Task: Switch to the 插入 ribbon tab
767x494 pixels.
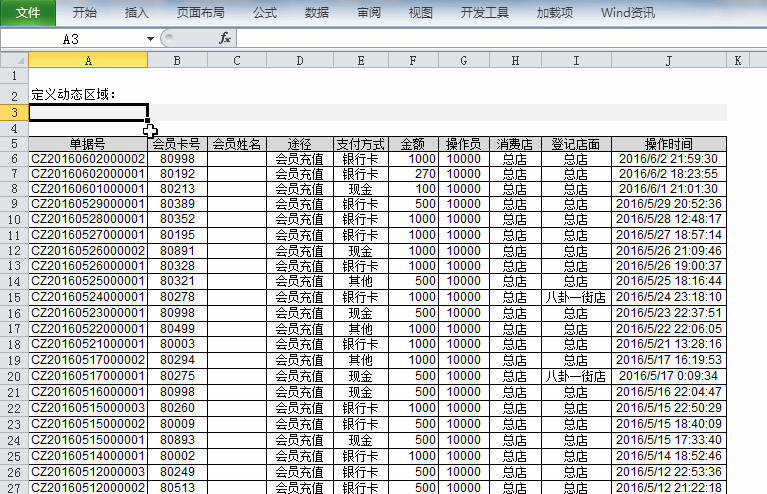Action: click(136, 12)
